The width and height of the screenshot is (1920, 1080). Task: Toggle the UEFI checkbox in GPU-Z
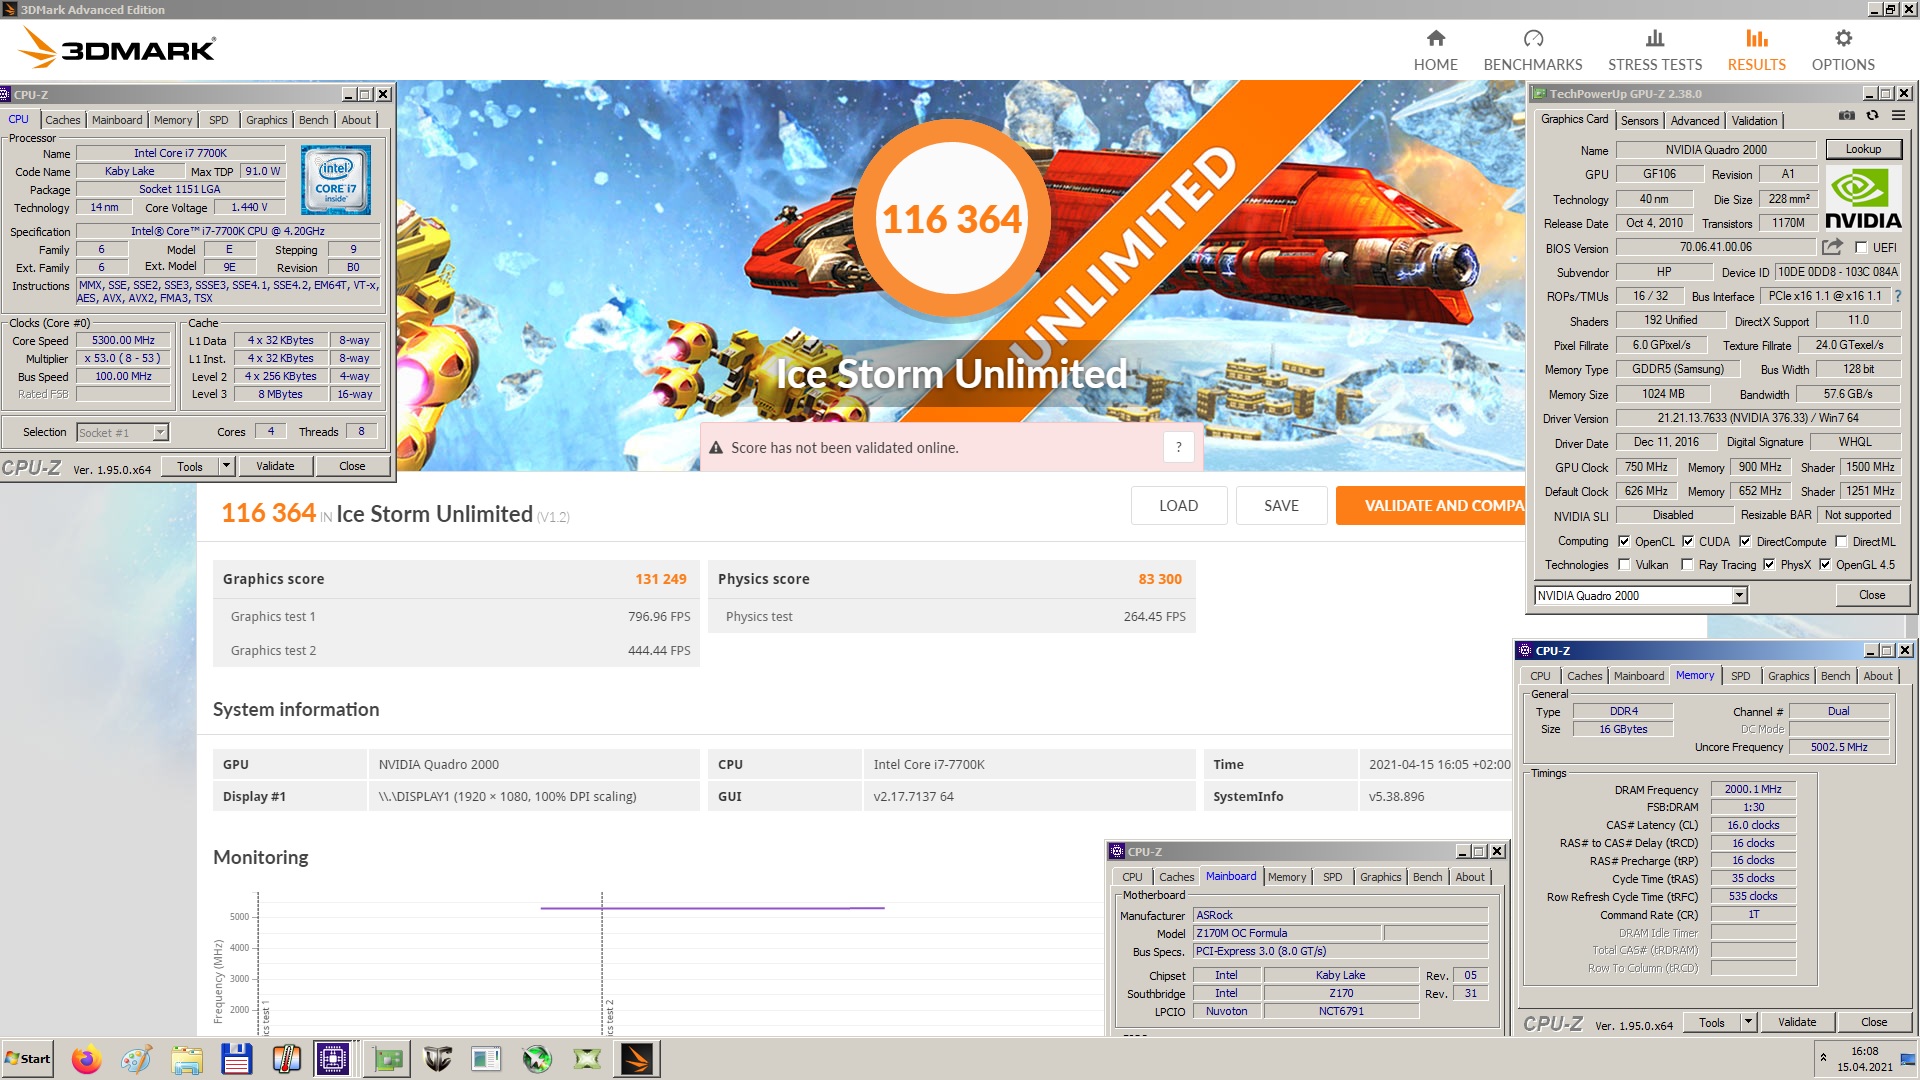click(1861, 247)
